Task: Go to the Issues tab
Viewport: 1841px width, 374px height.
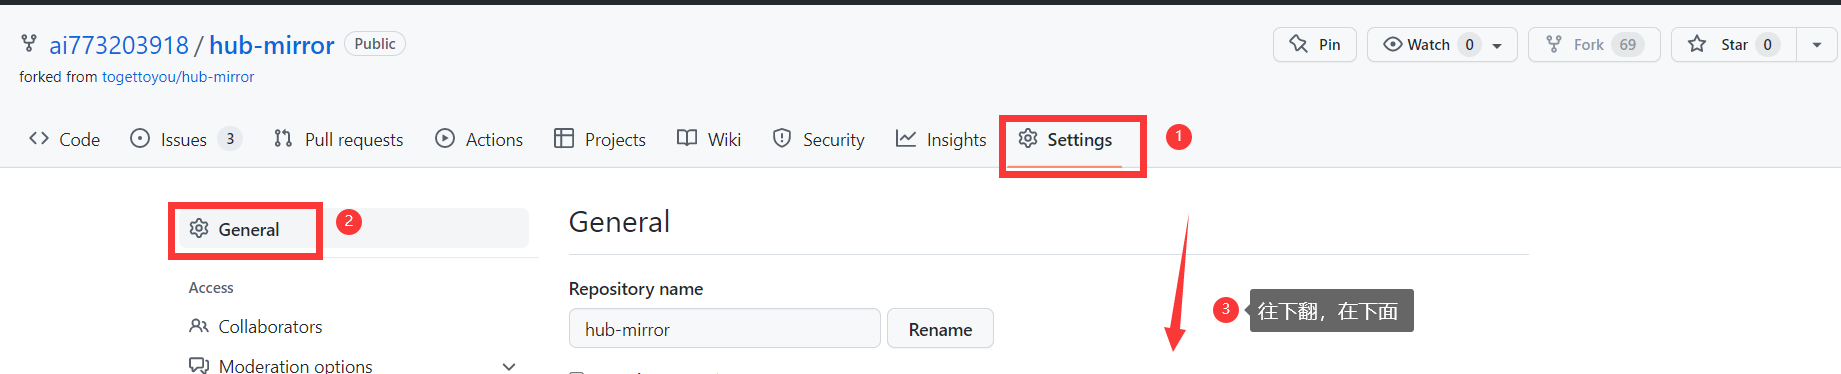Action: point(186,139)
